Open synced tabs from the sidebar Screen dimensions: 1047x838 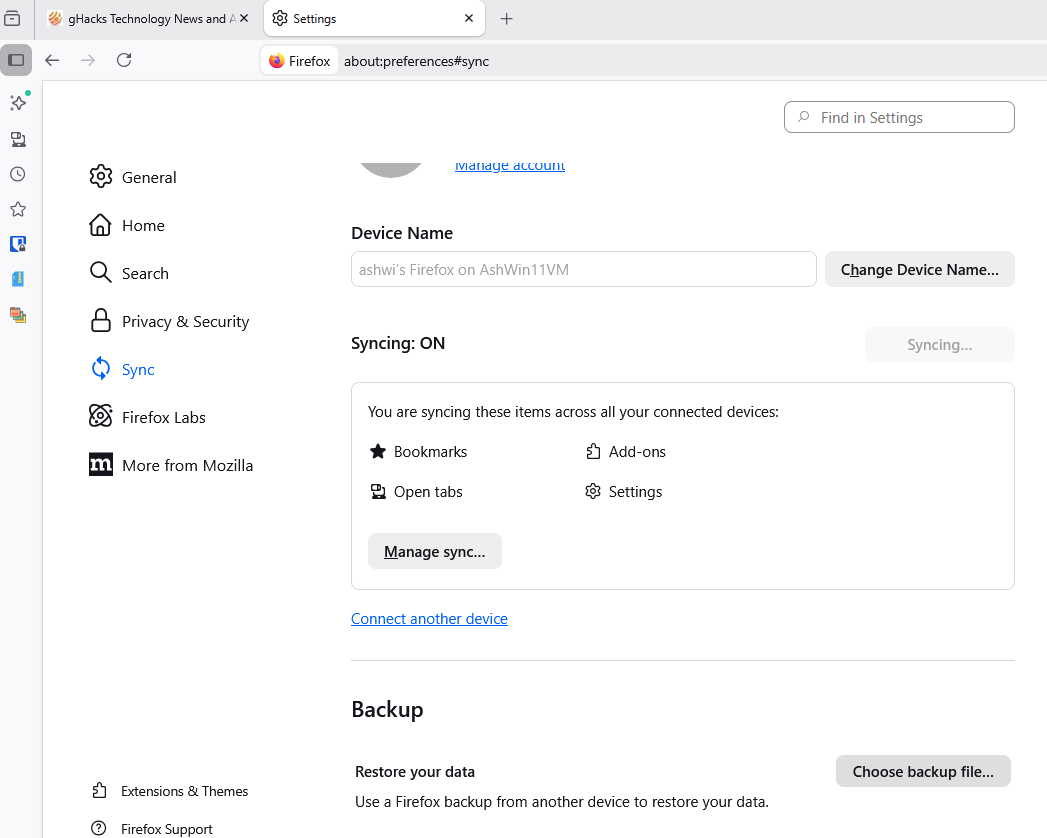(x=18, y=139)
